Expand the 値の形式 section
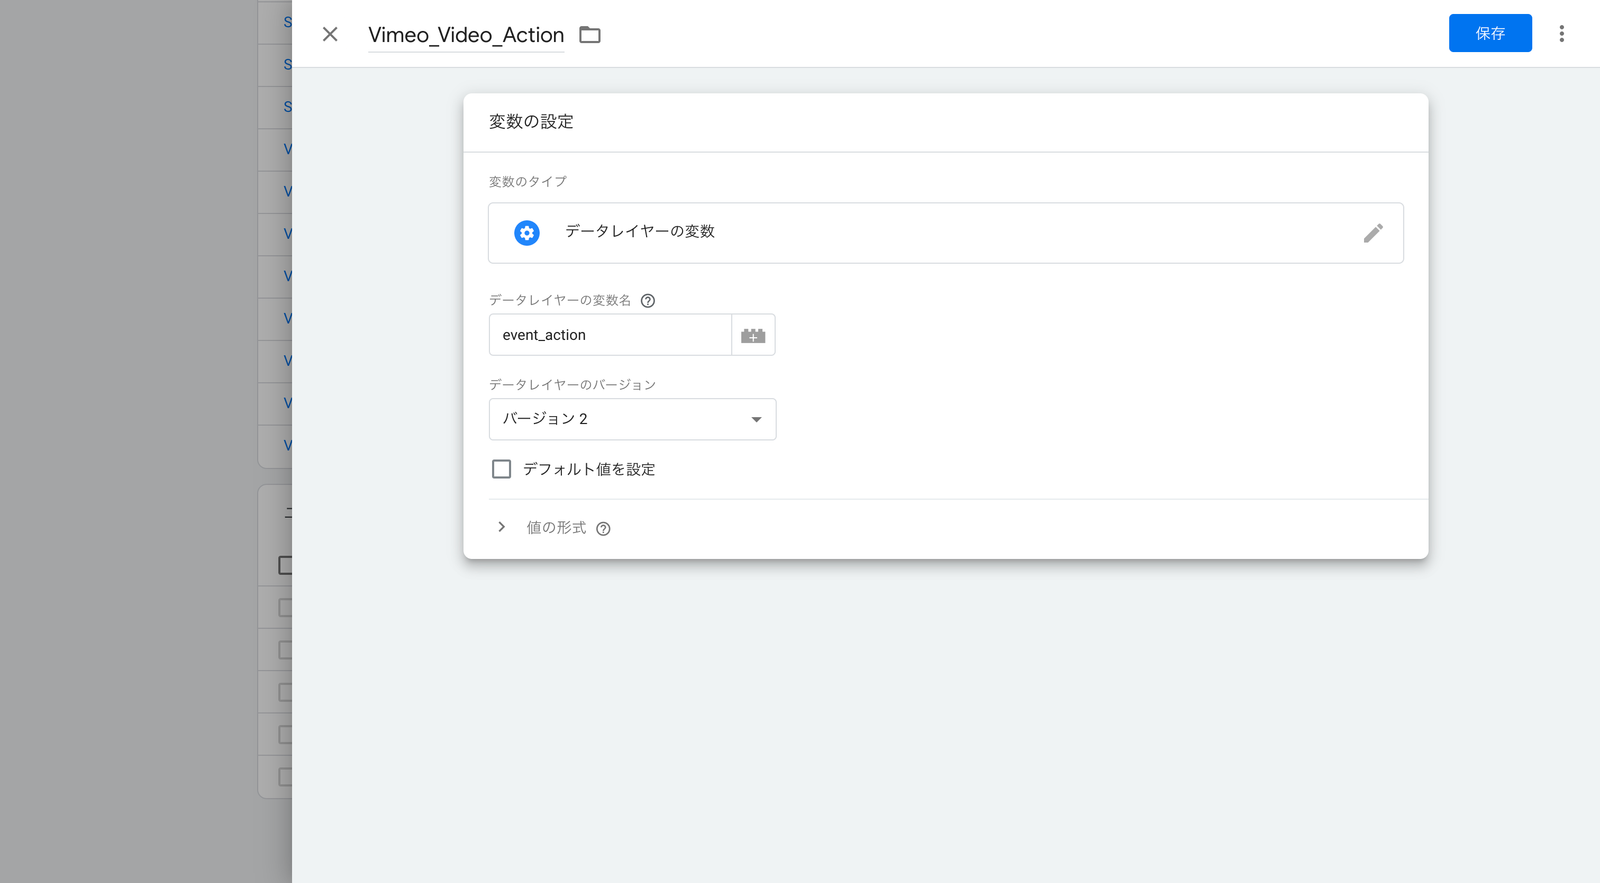The width and height of the screenshot is (1600, 883). 502,527
